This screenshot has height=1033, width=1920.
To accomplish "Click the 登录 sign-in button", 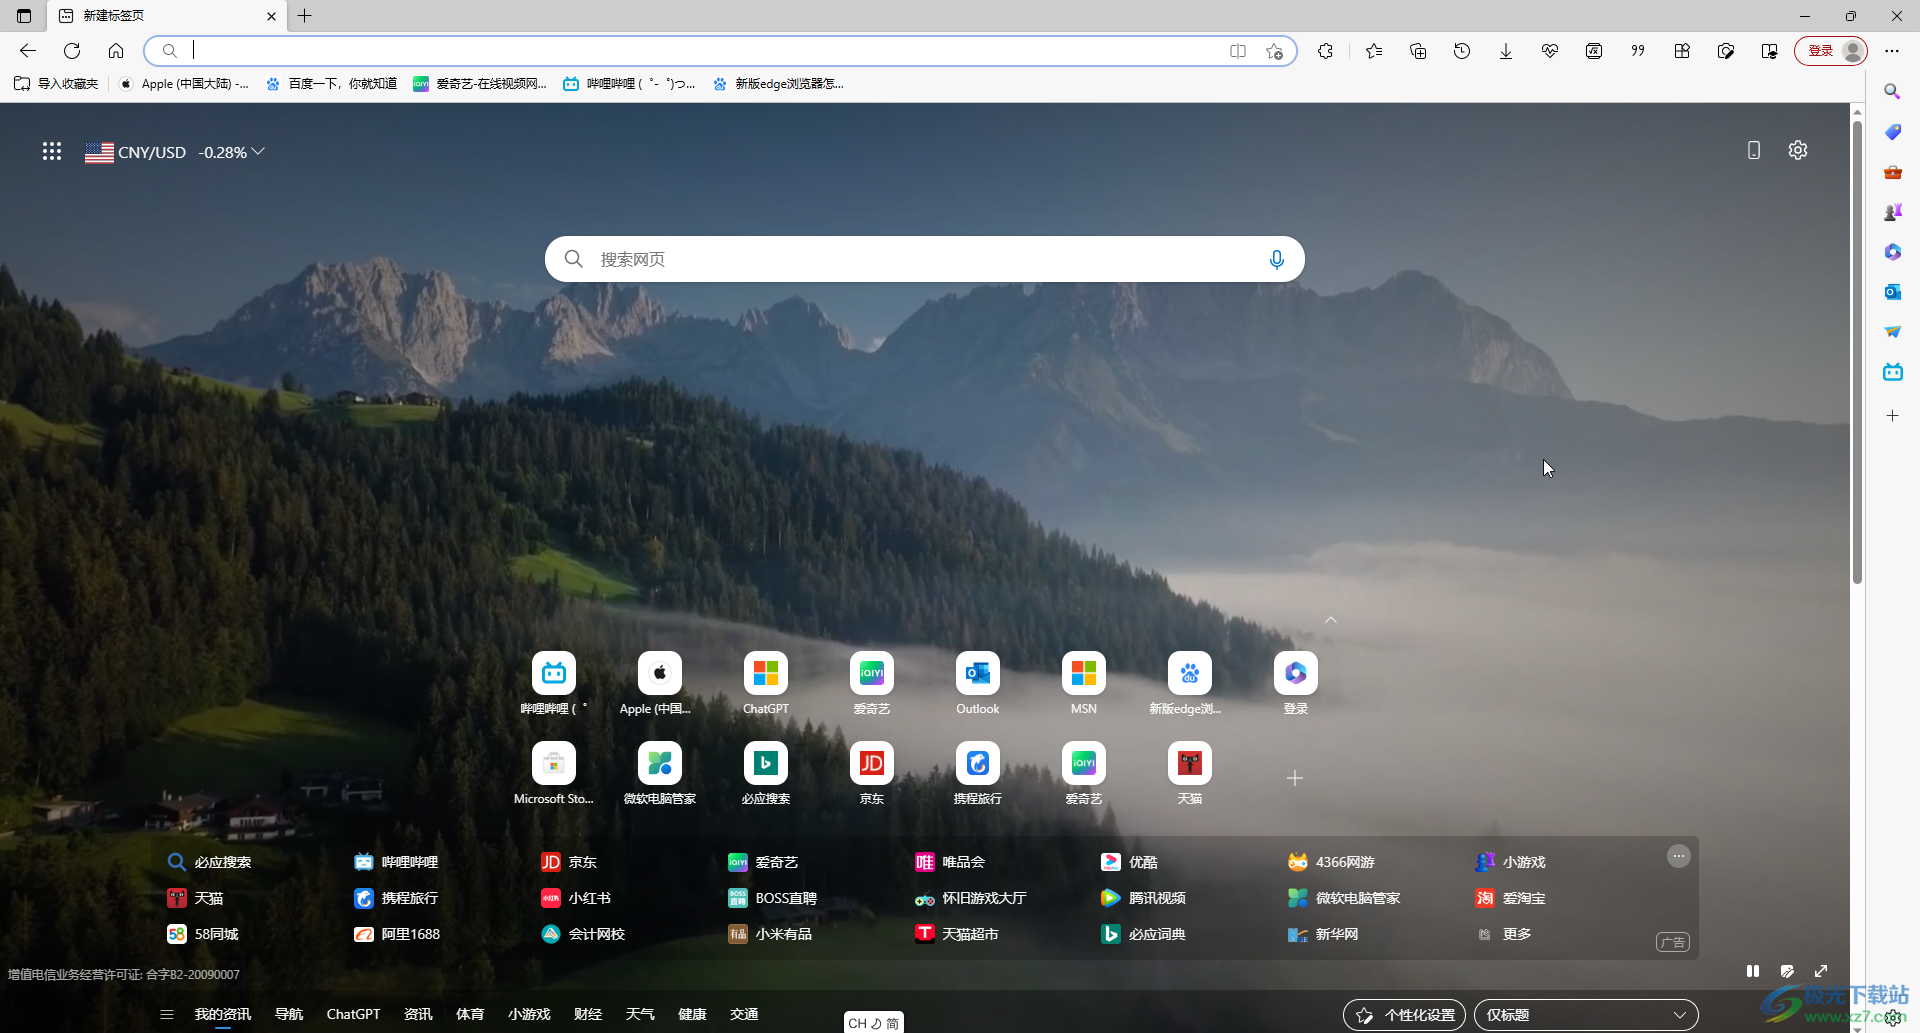I will [x=1831, y=51].
